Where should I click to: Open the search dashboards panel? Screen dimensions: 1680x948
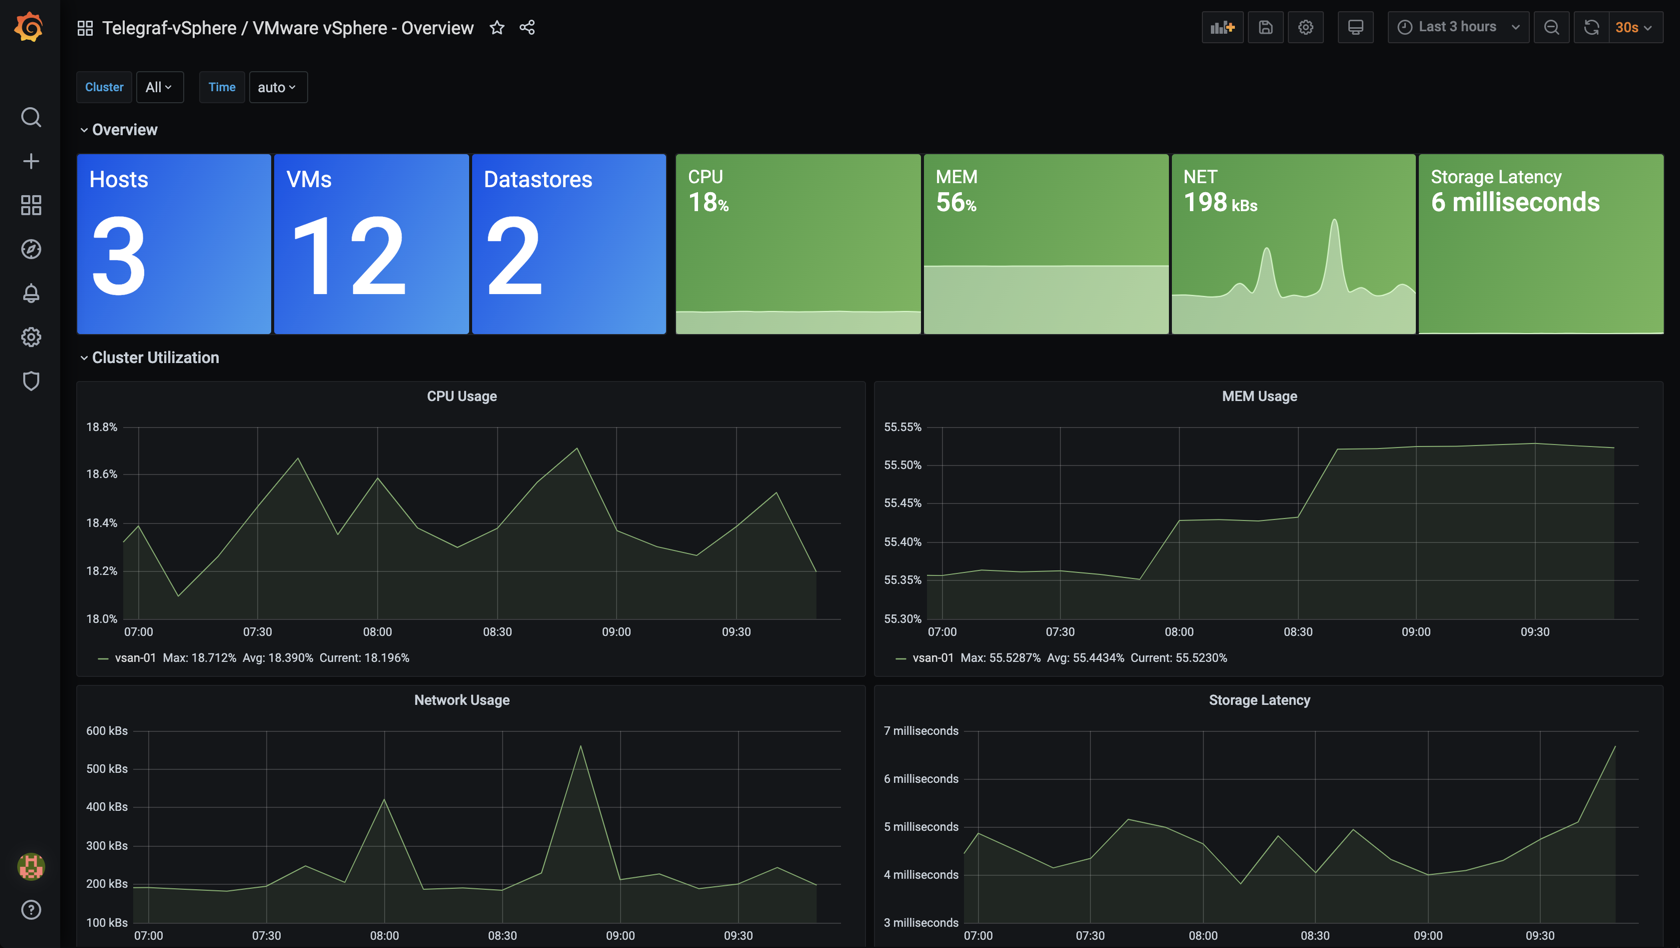(31, 117)
